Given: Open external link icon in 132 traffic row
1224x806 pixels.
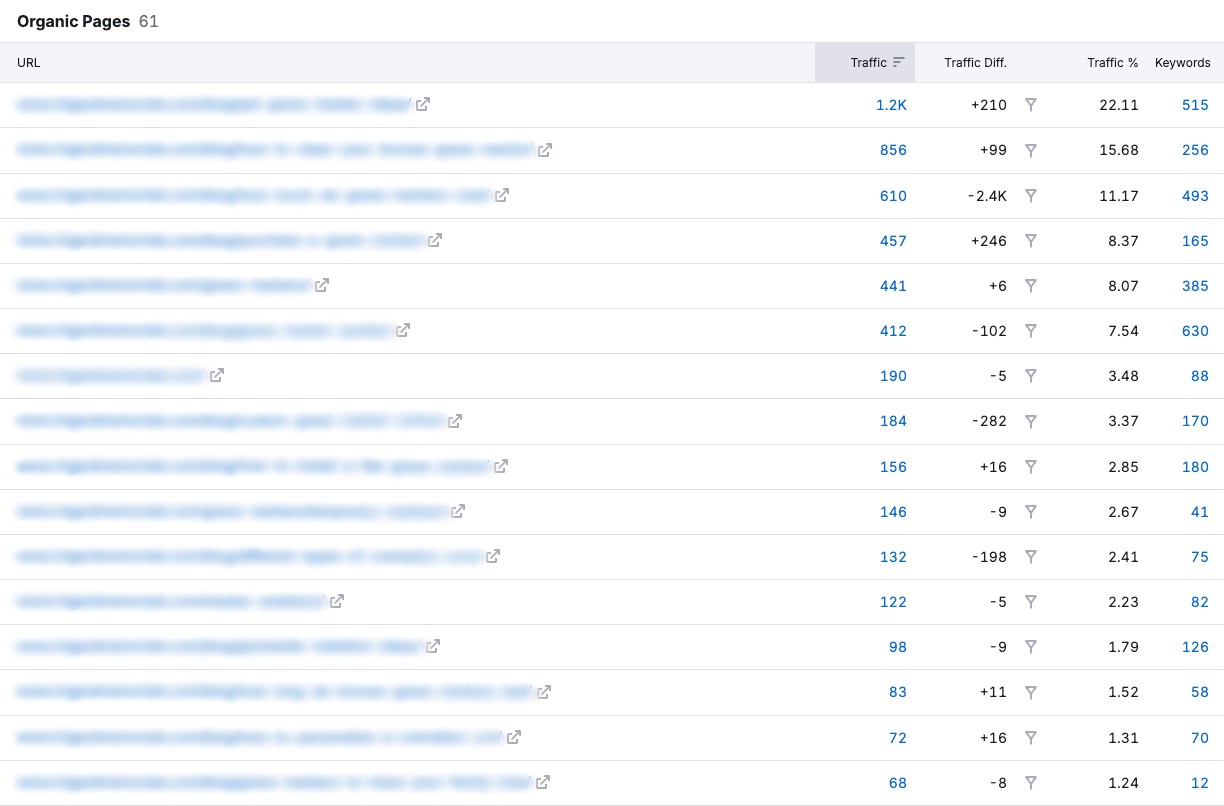Looking at the screenshot, I should tap(493, 556).
